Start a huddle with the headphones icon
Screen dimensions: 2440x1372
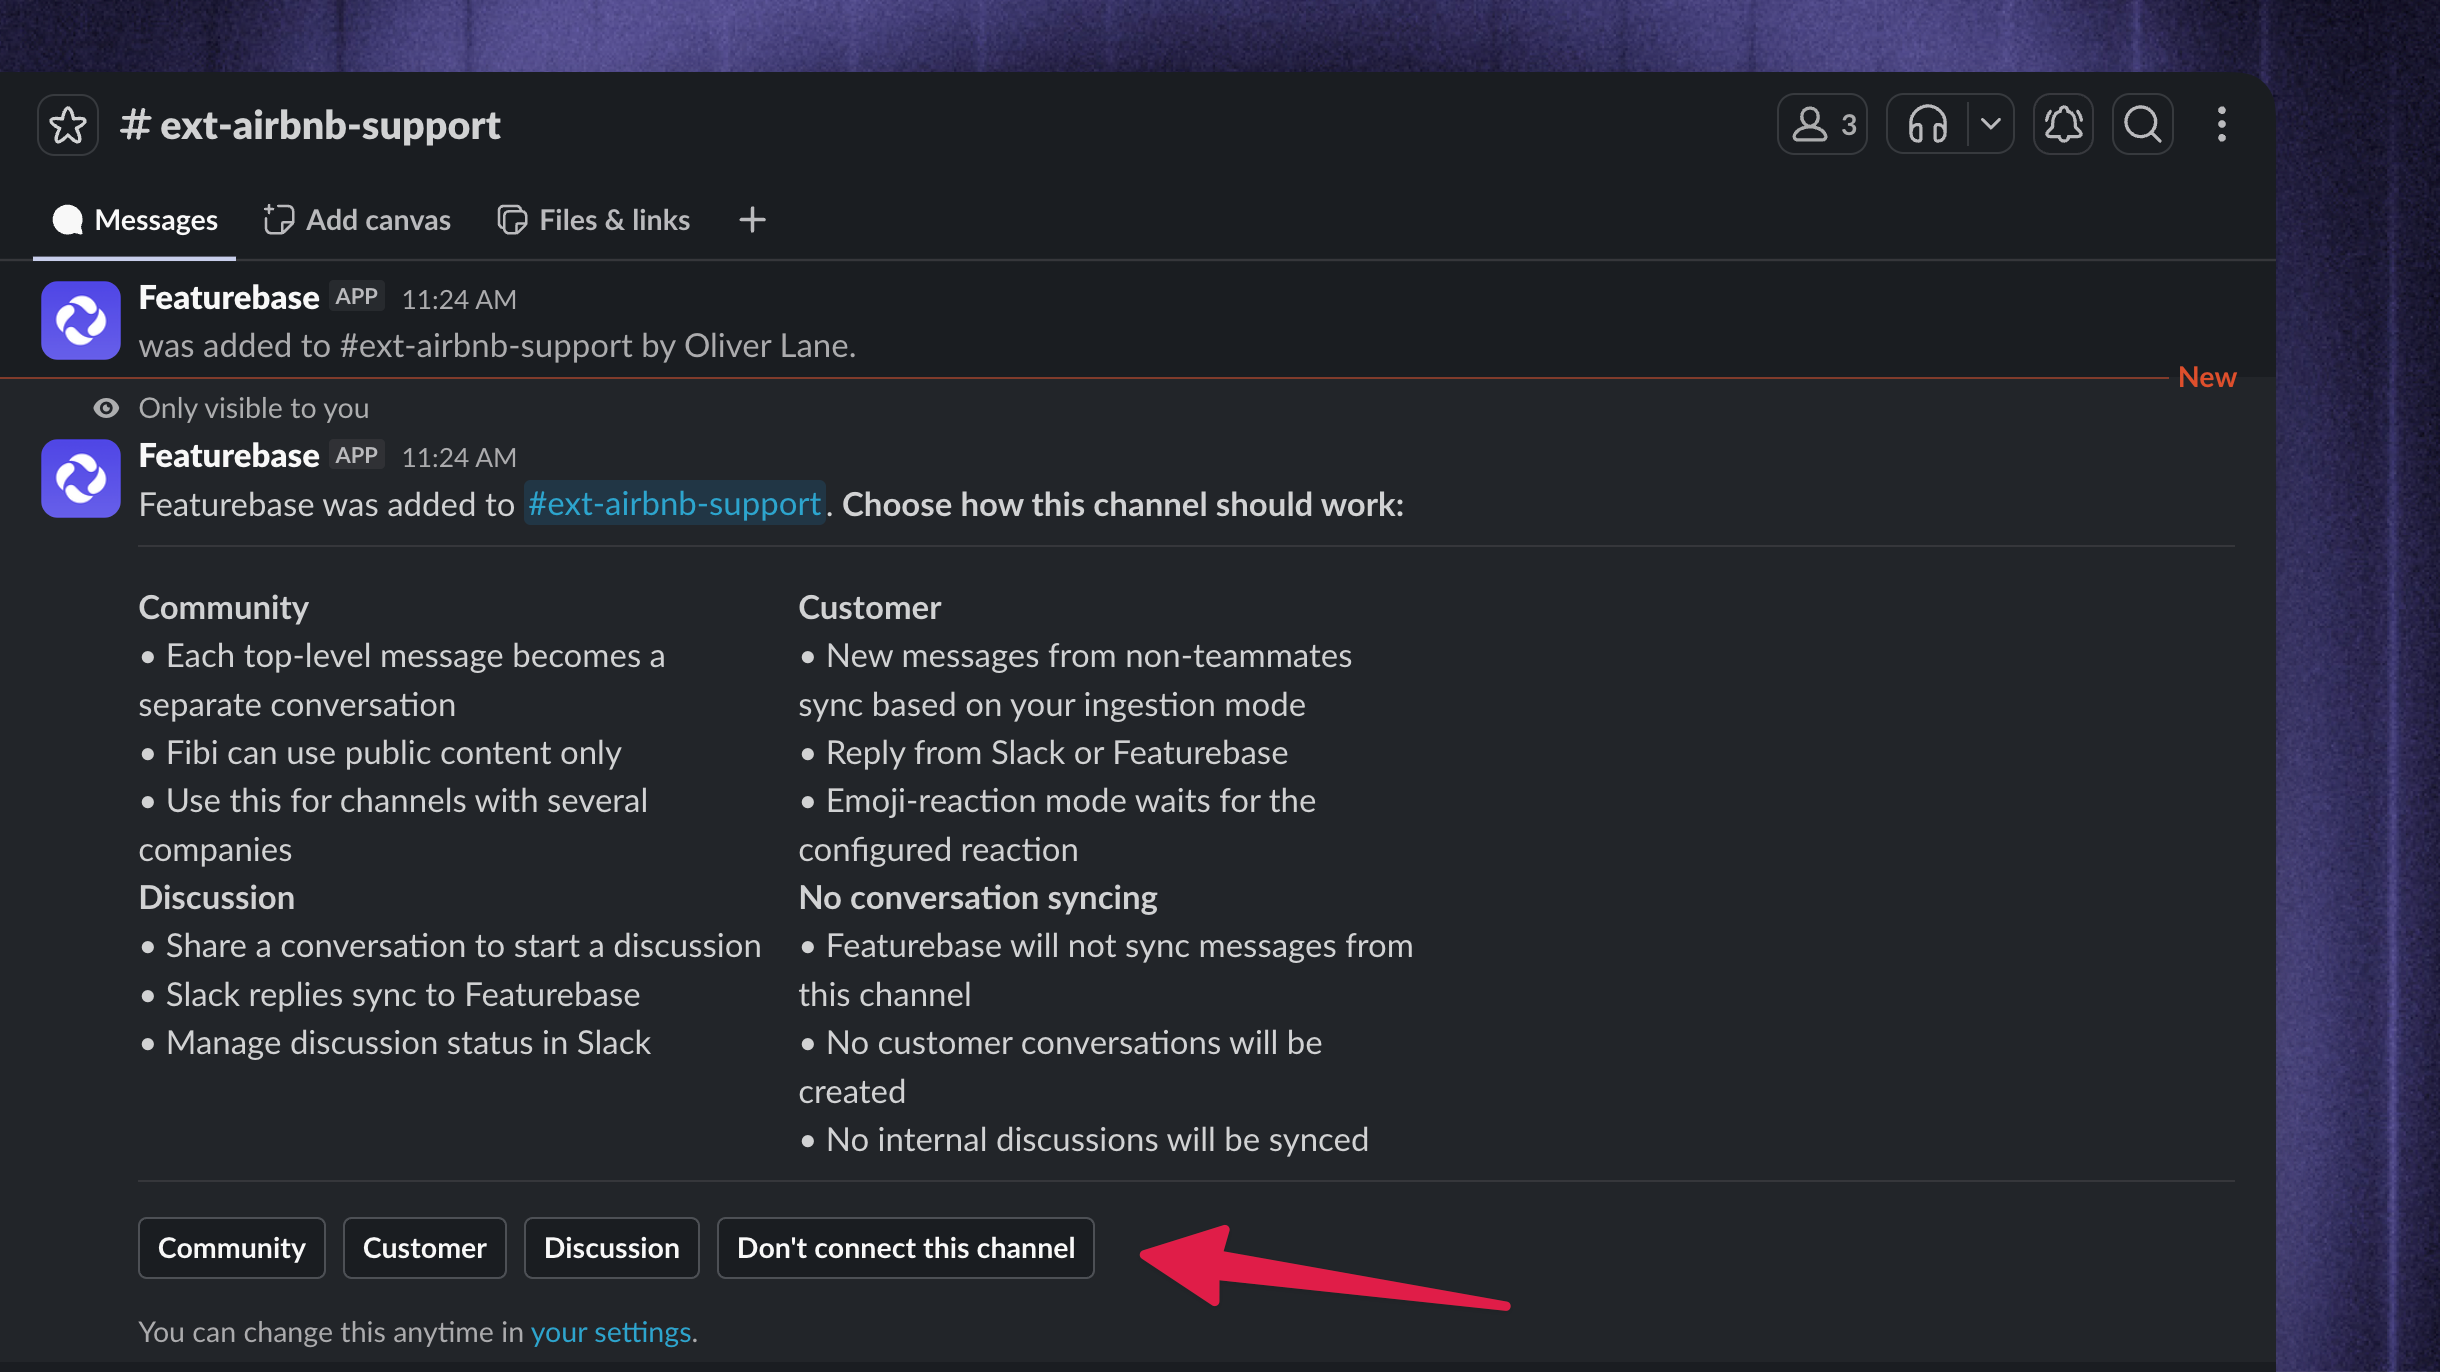1927,125
